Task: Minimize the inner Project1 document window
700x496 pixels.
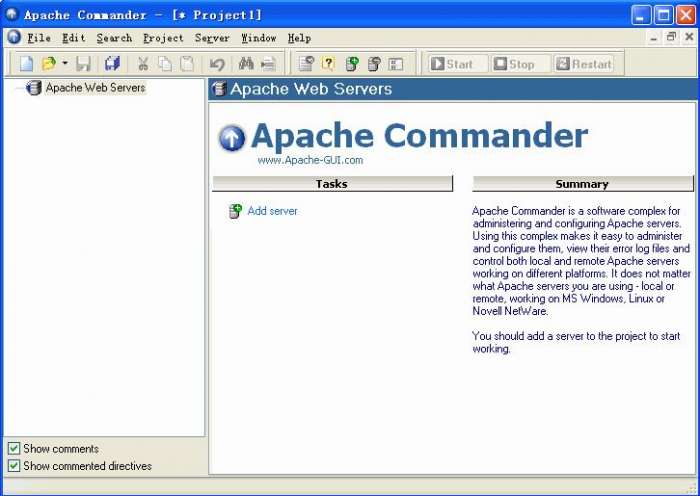Action: 654,38
